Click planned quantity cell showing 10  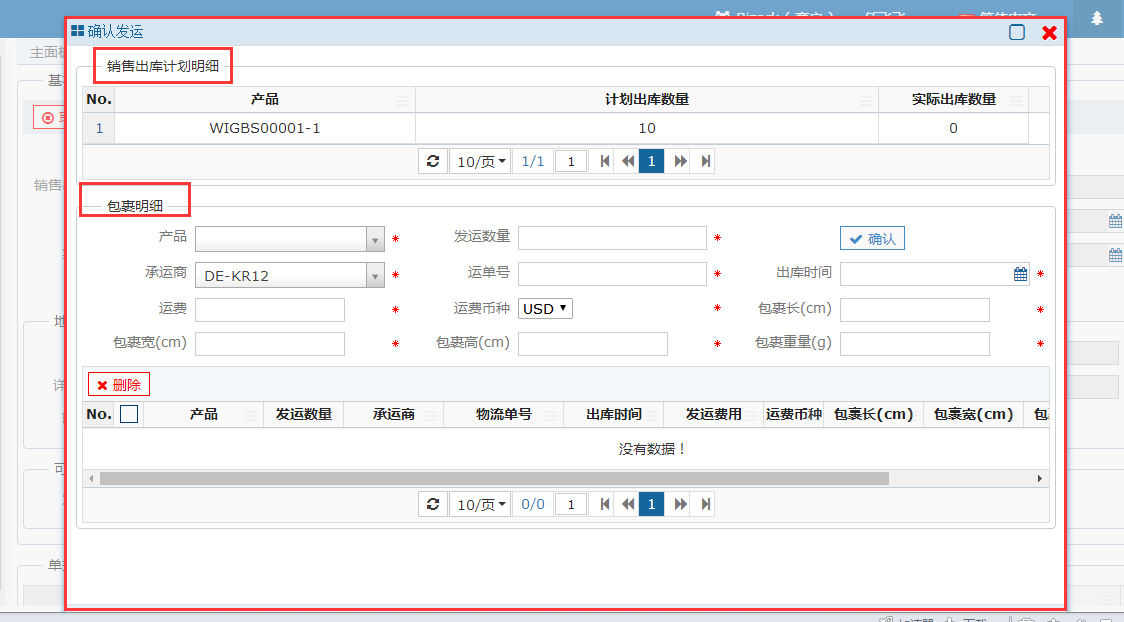click(x=647, y=128)
